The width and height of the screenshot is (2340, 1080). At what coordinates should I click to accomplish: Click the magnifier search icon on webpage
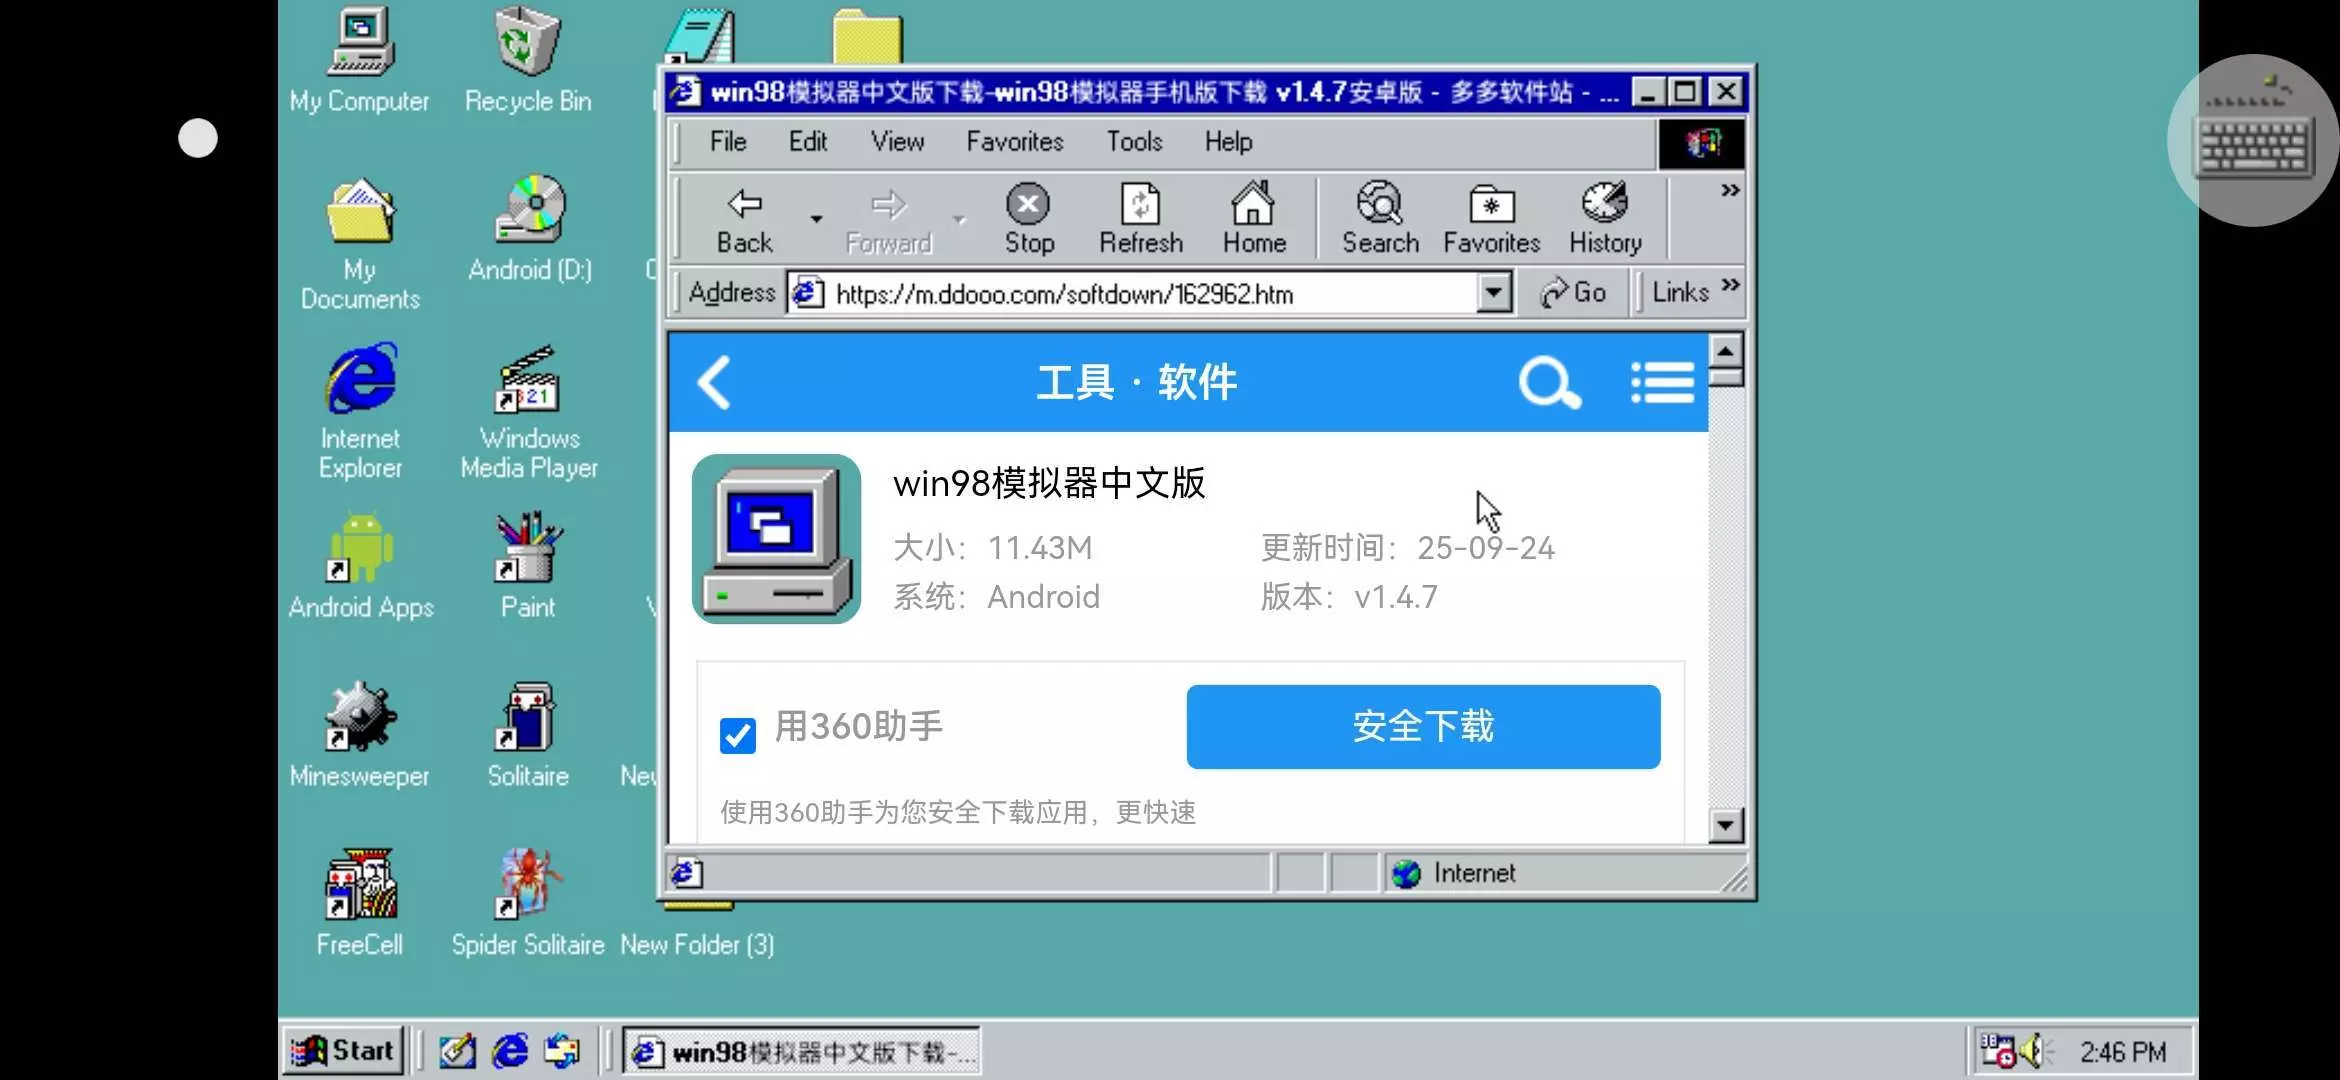pyautogui.click(x=1549, y=383)
